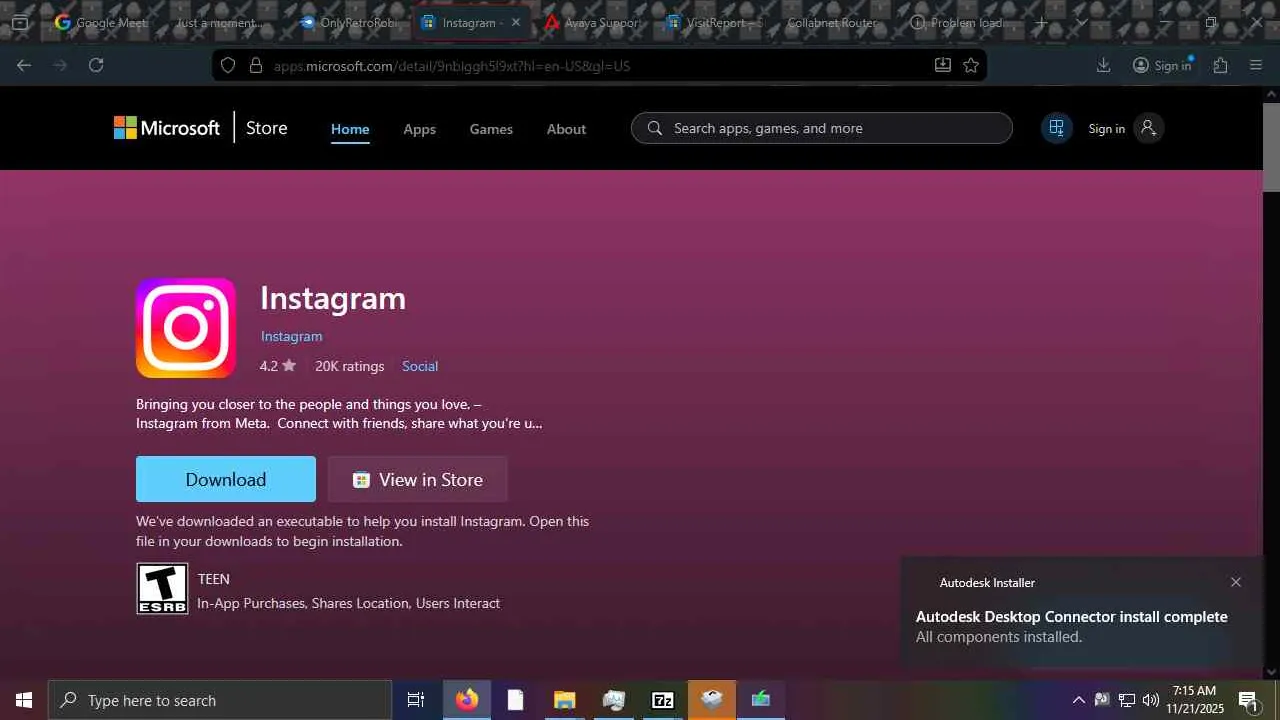Click the Instagram app logo

(x=186, y=328)
